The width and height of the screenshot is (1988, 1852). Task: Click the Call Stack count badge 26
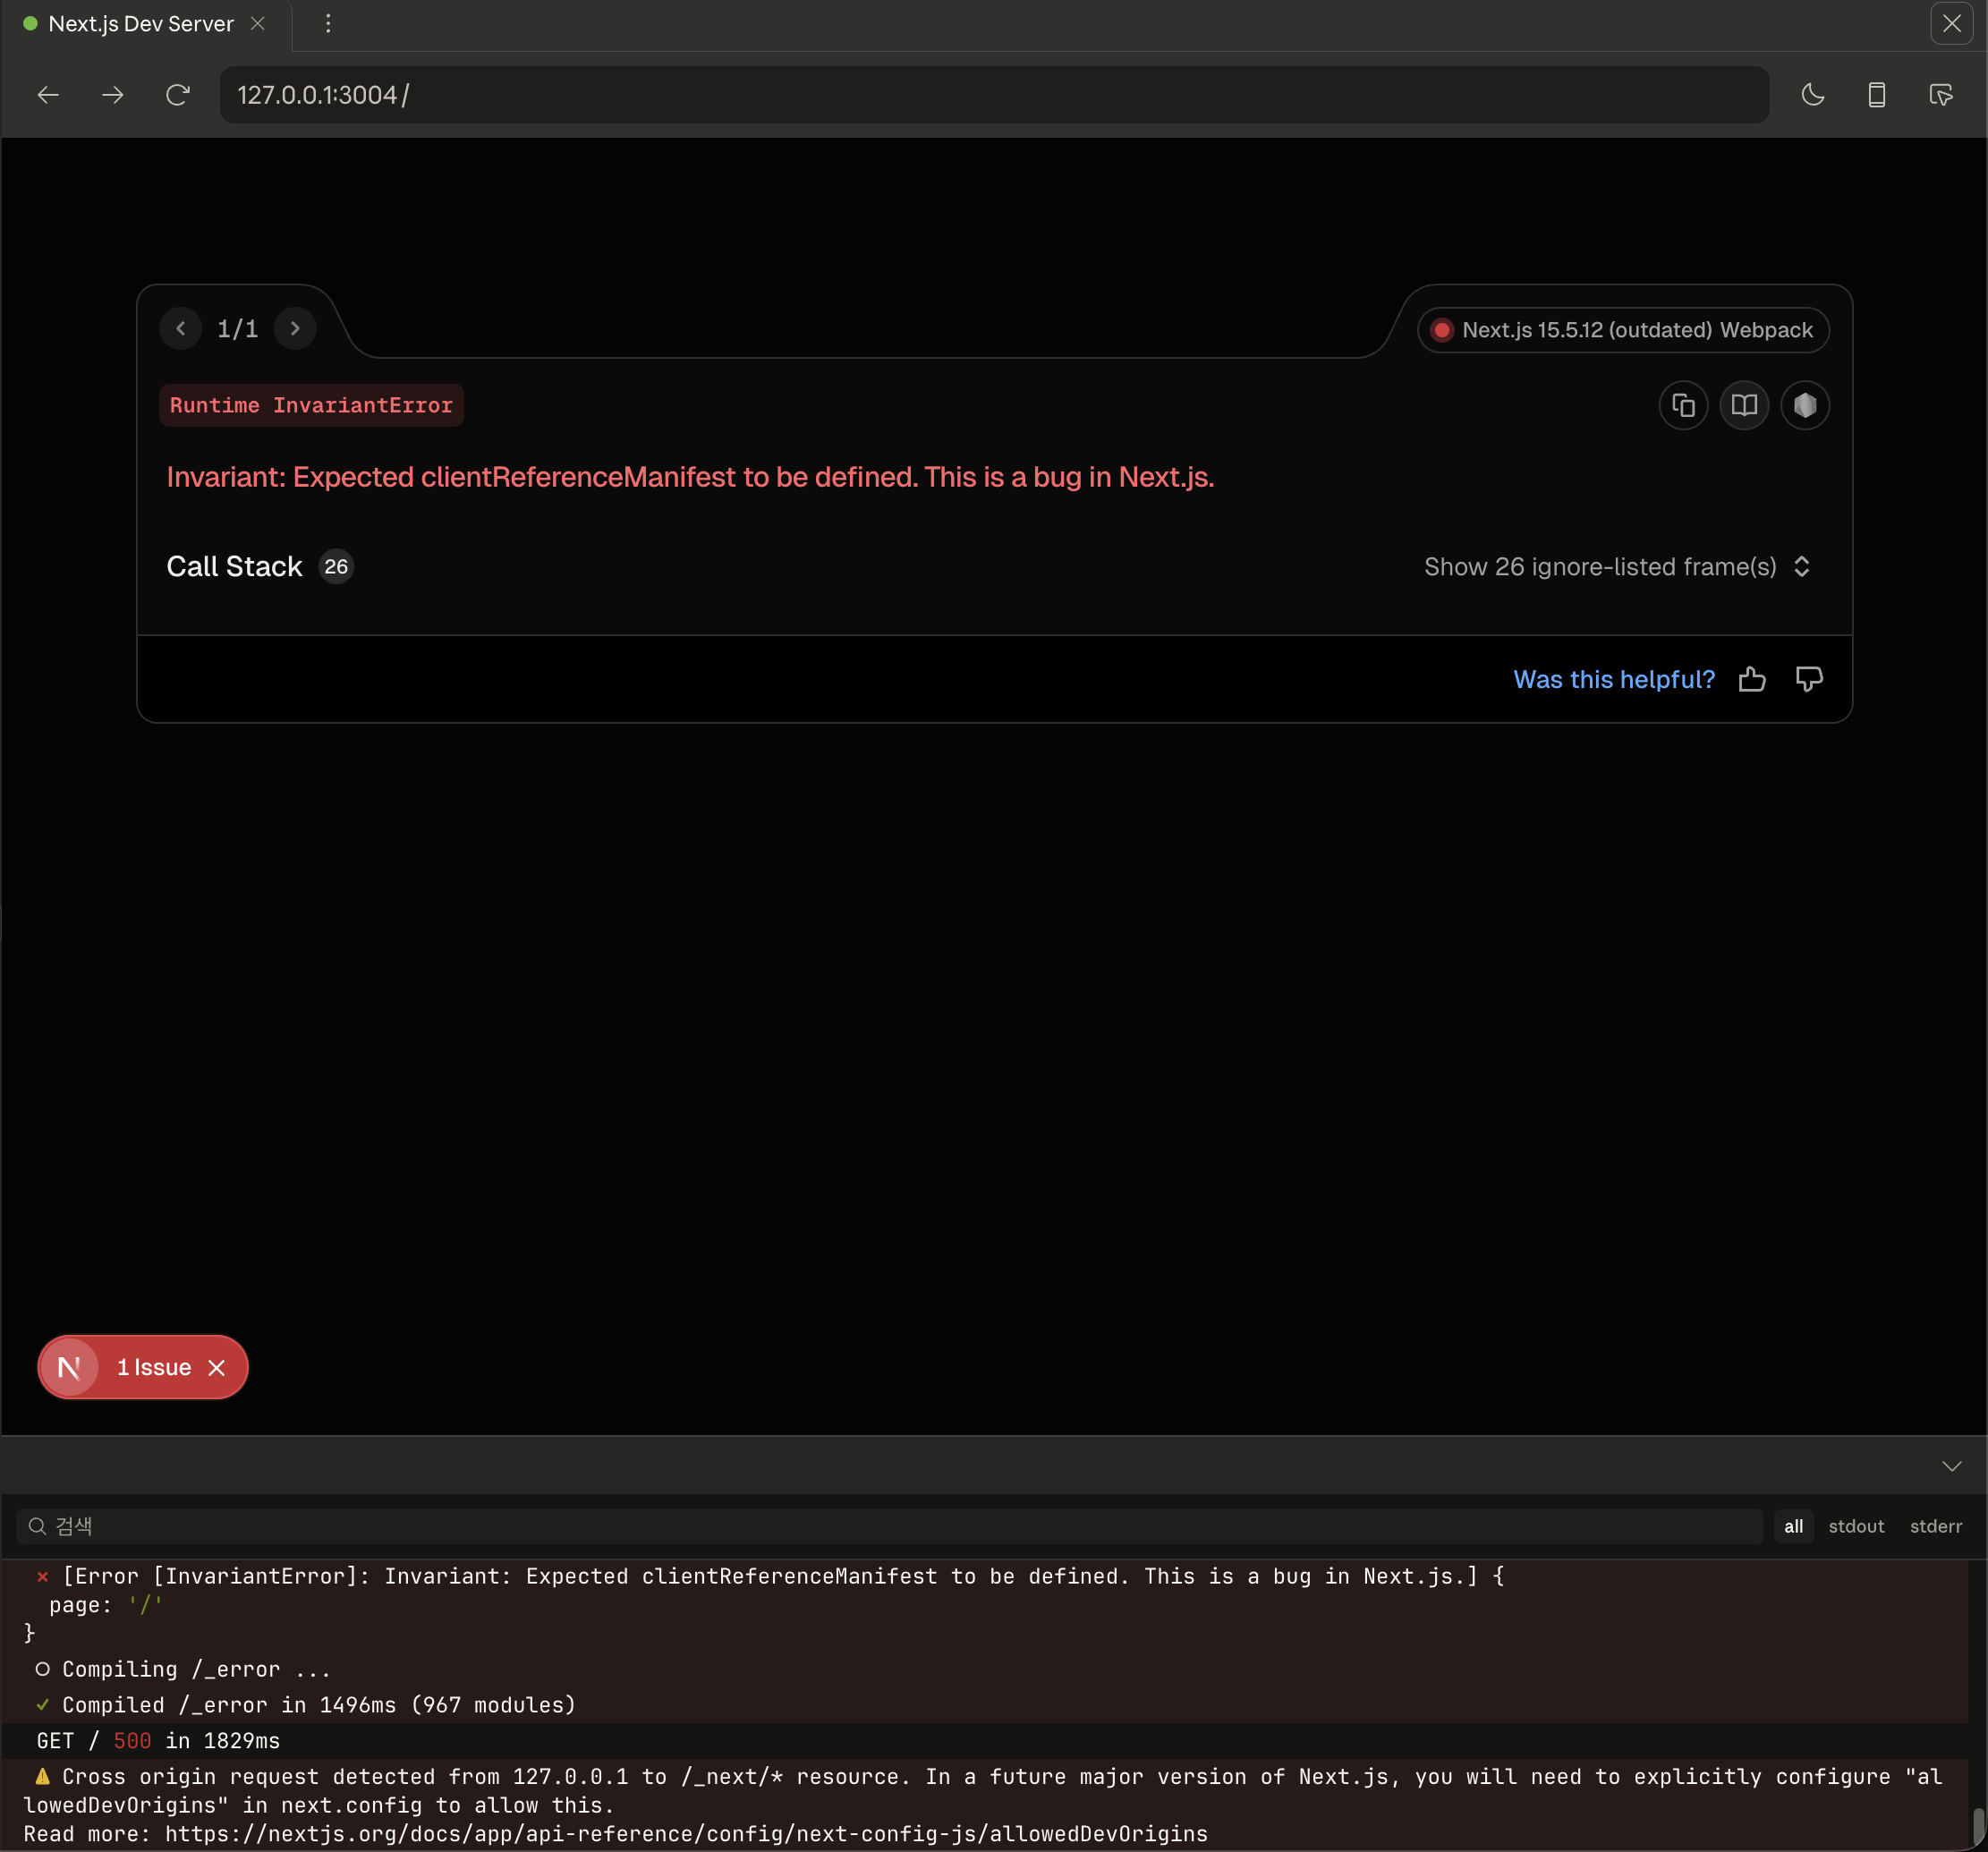[336, 567]
